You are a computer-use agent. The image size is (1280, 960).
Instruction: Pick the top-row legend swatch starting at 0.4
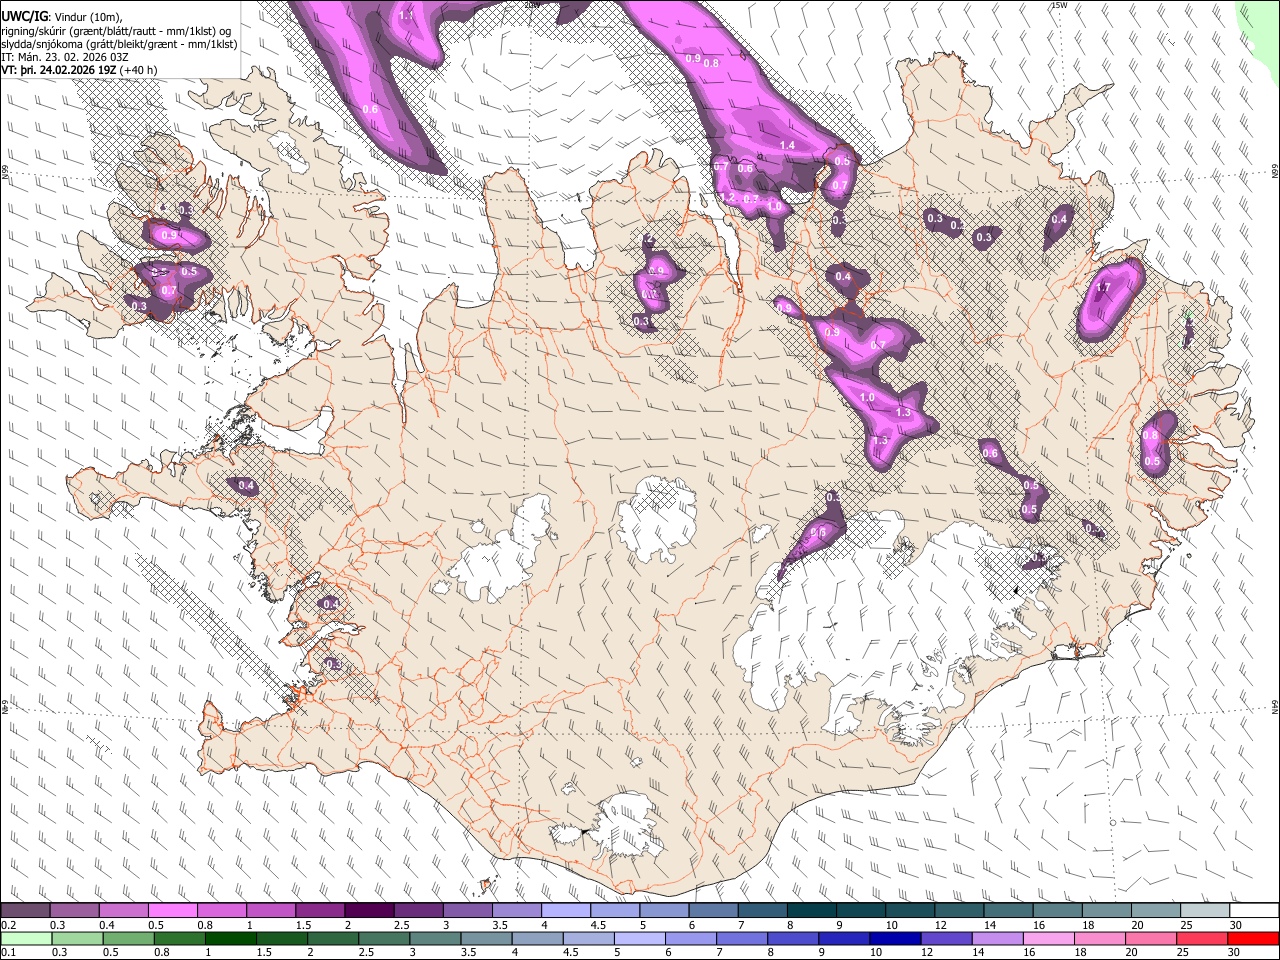[123, 911]
